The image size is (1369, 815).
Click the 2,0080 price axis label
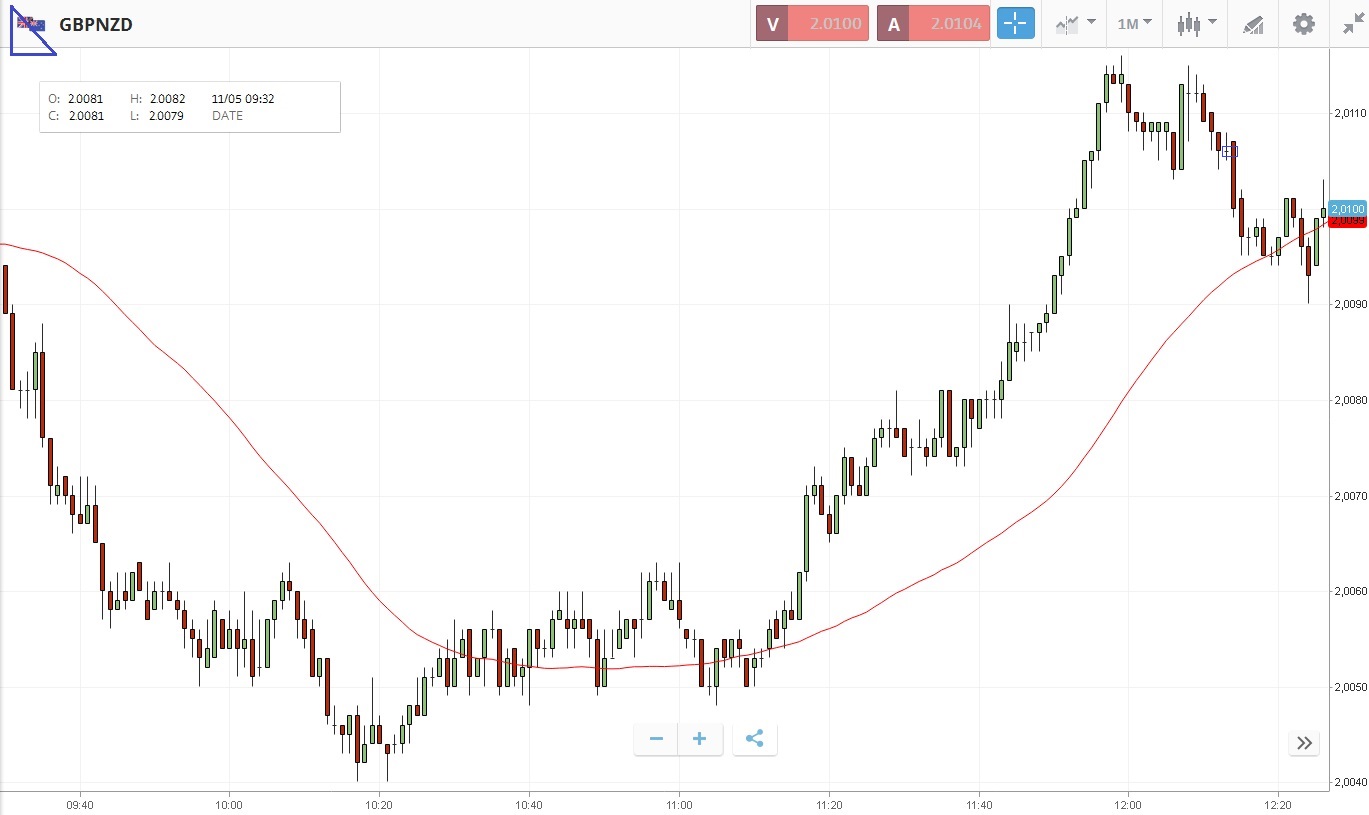(x=1350, y=400)
